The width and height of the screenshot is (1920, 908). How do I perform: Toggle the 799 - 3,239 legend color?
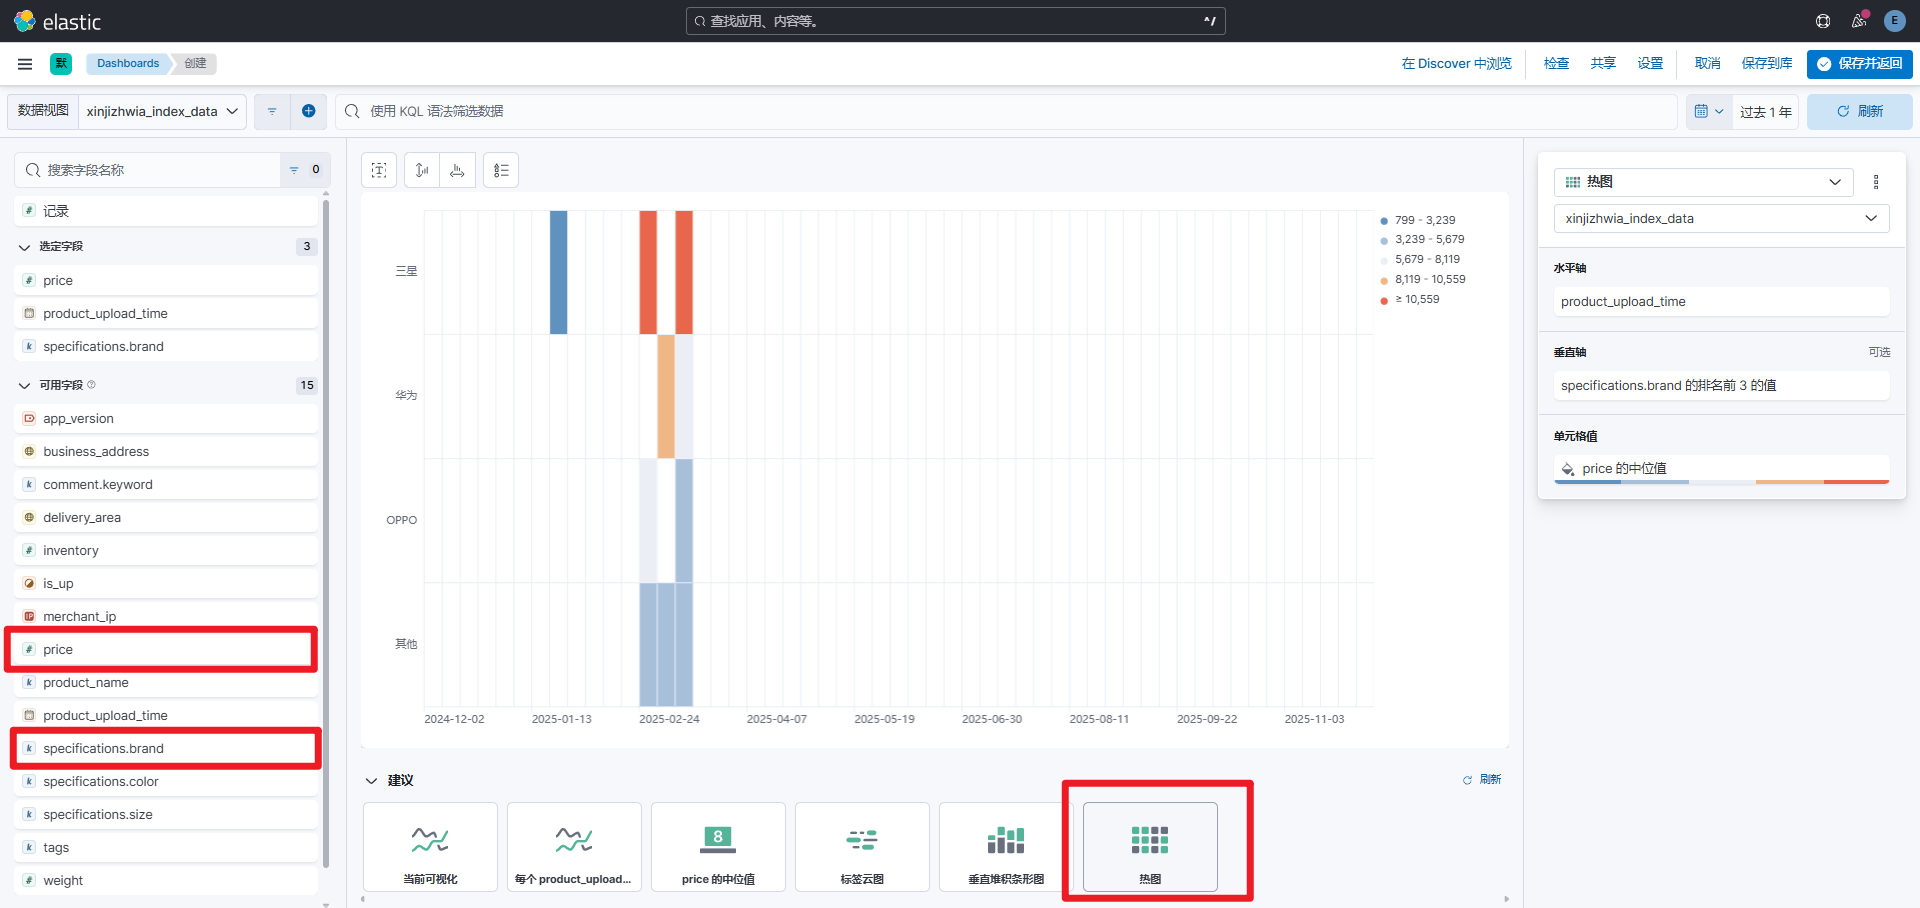tap(1384, 220)
